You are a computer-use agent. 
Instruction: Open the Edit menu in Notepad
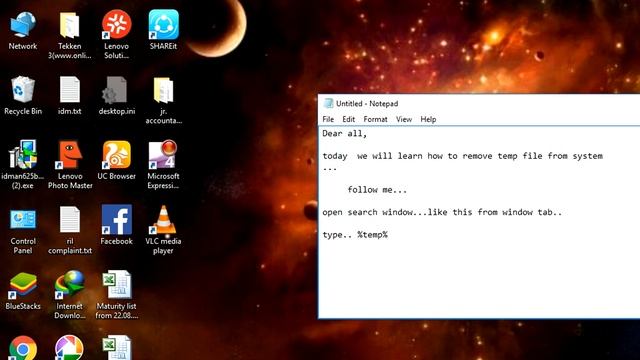(349, 119)
